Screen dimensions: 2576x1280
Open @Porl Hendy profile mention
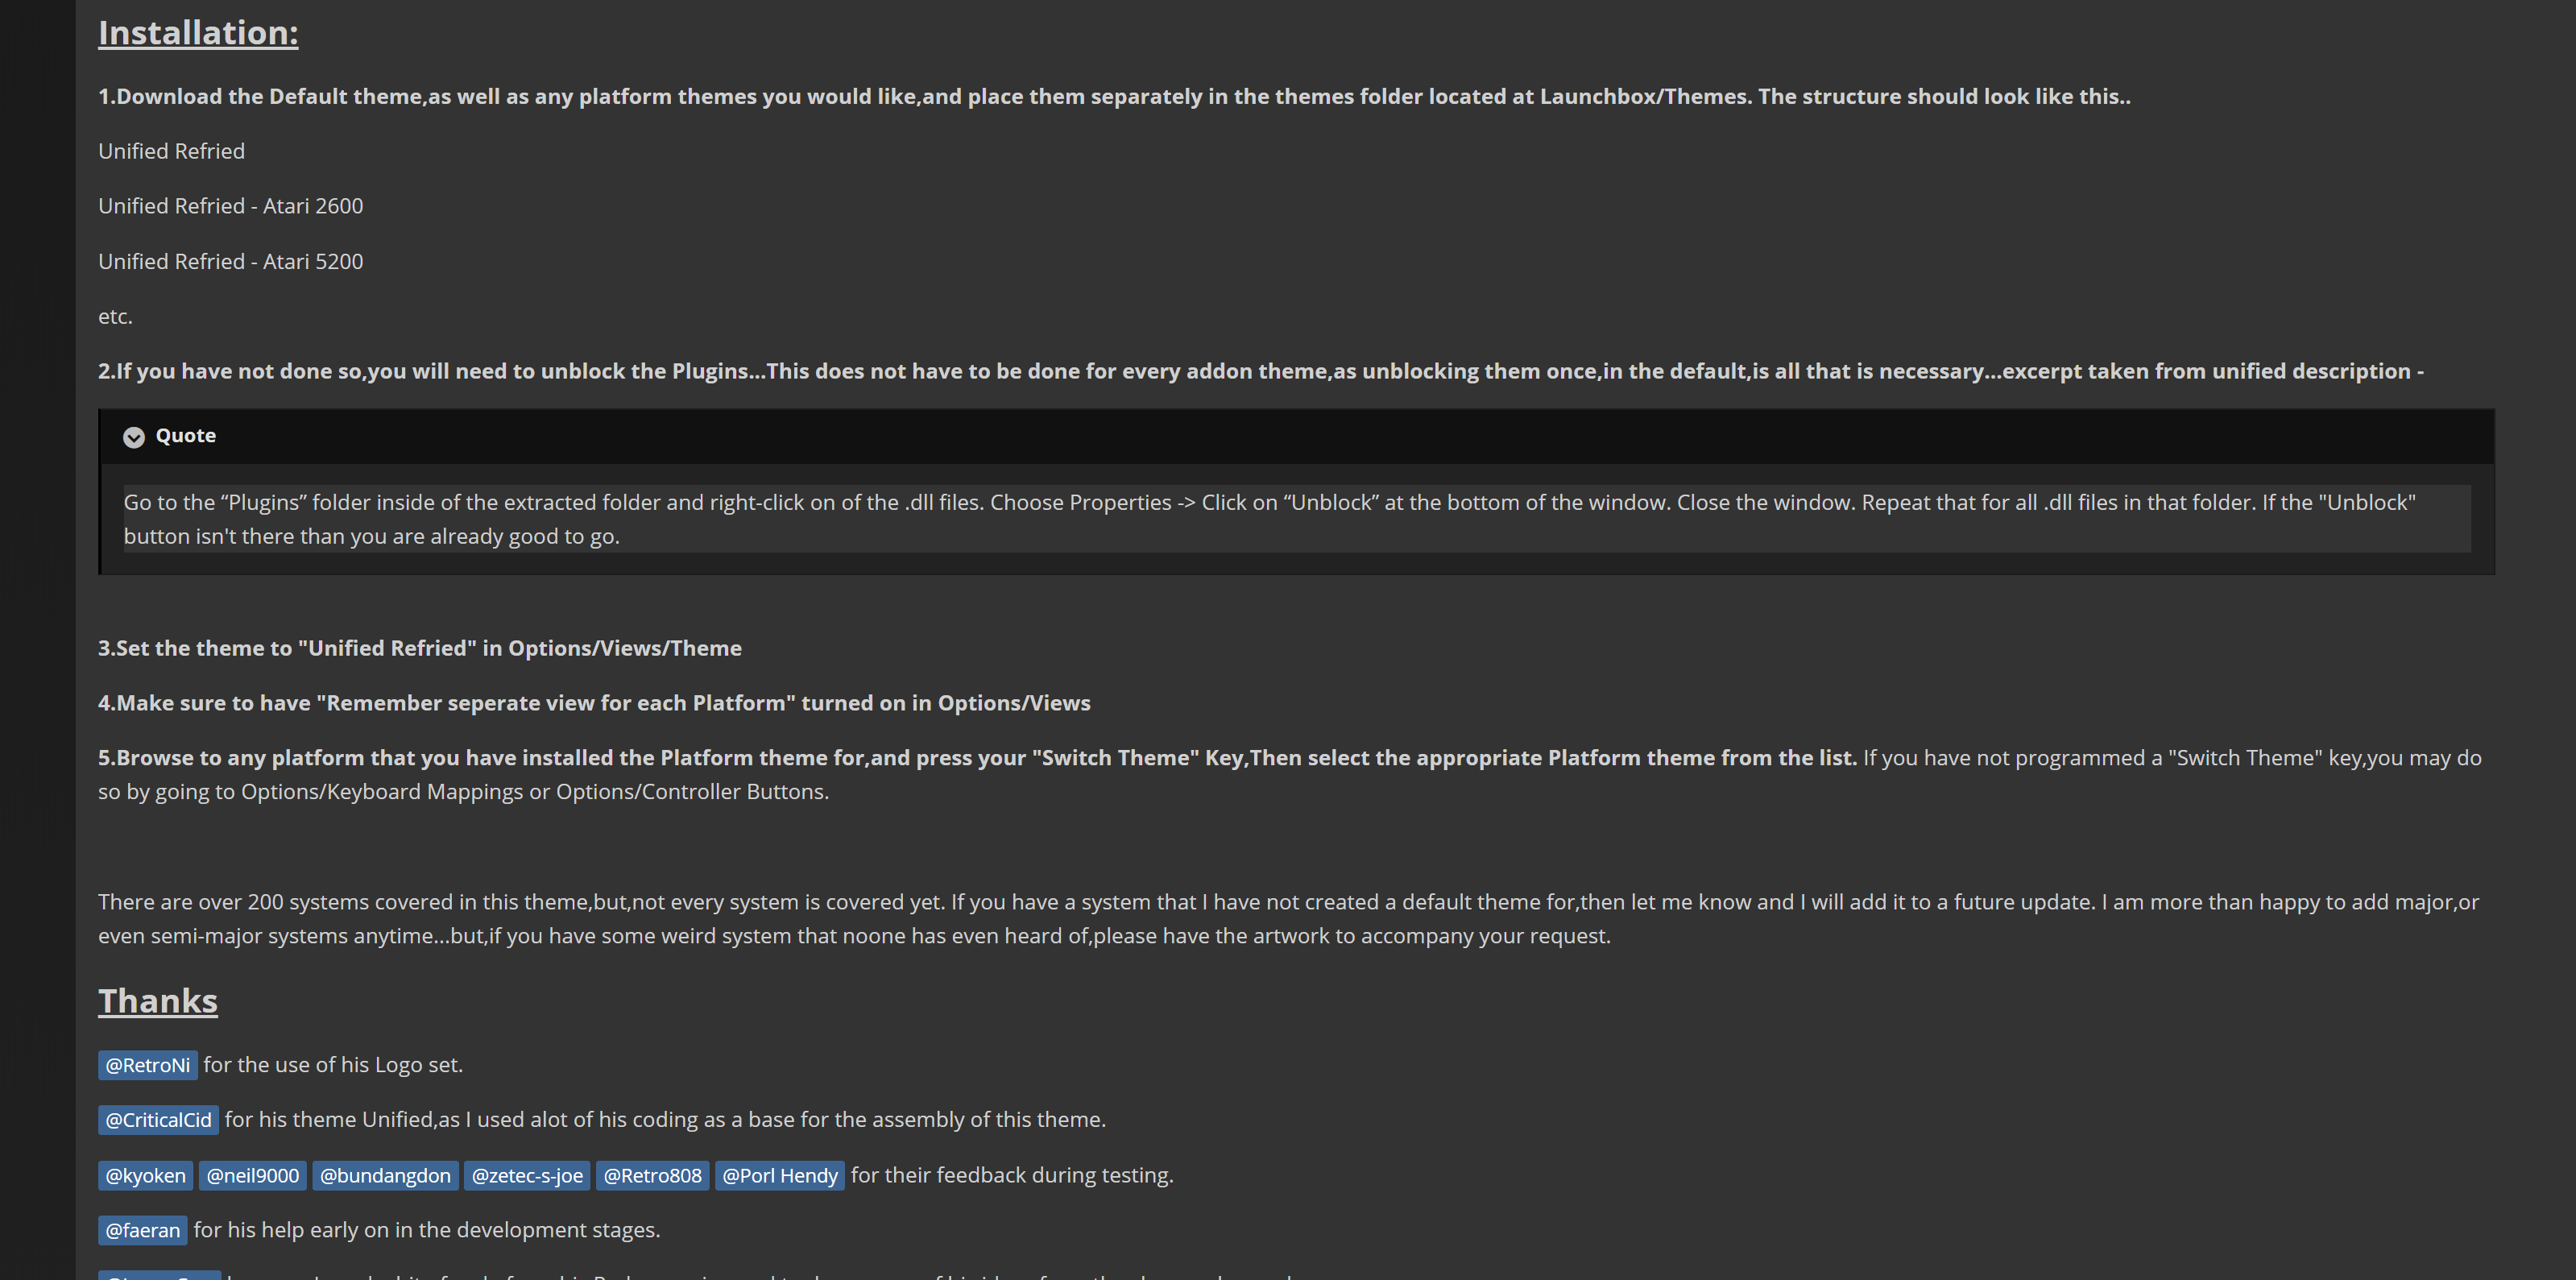[x=780, y=1175]
